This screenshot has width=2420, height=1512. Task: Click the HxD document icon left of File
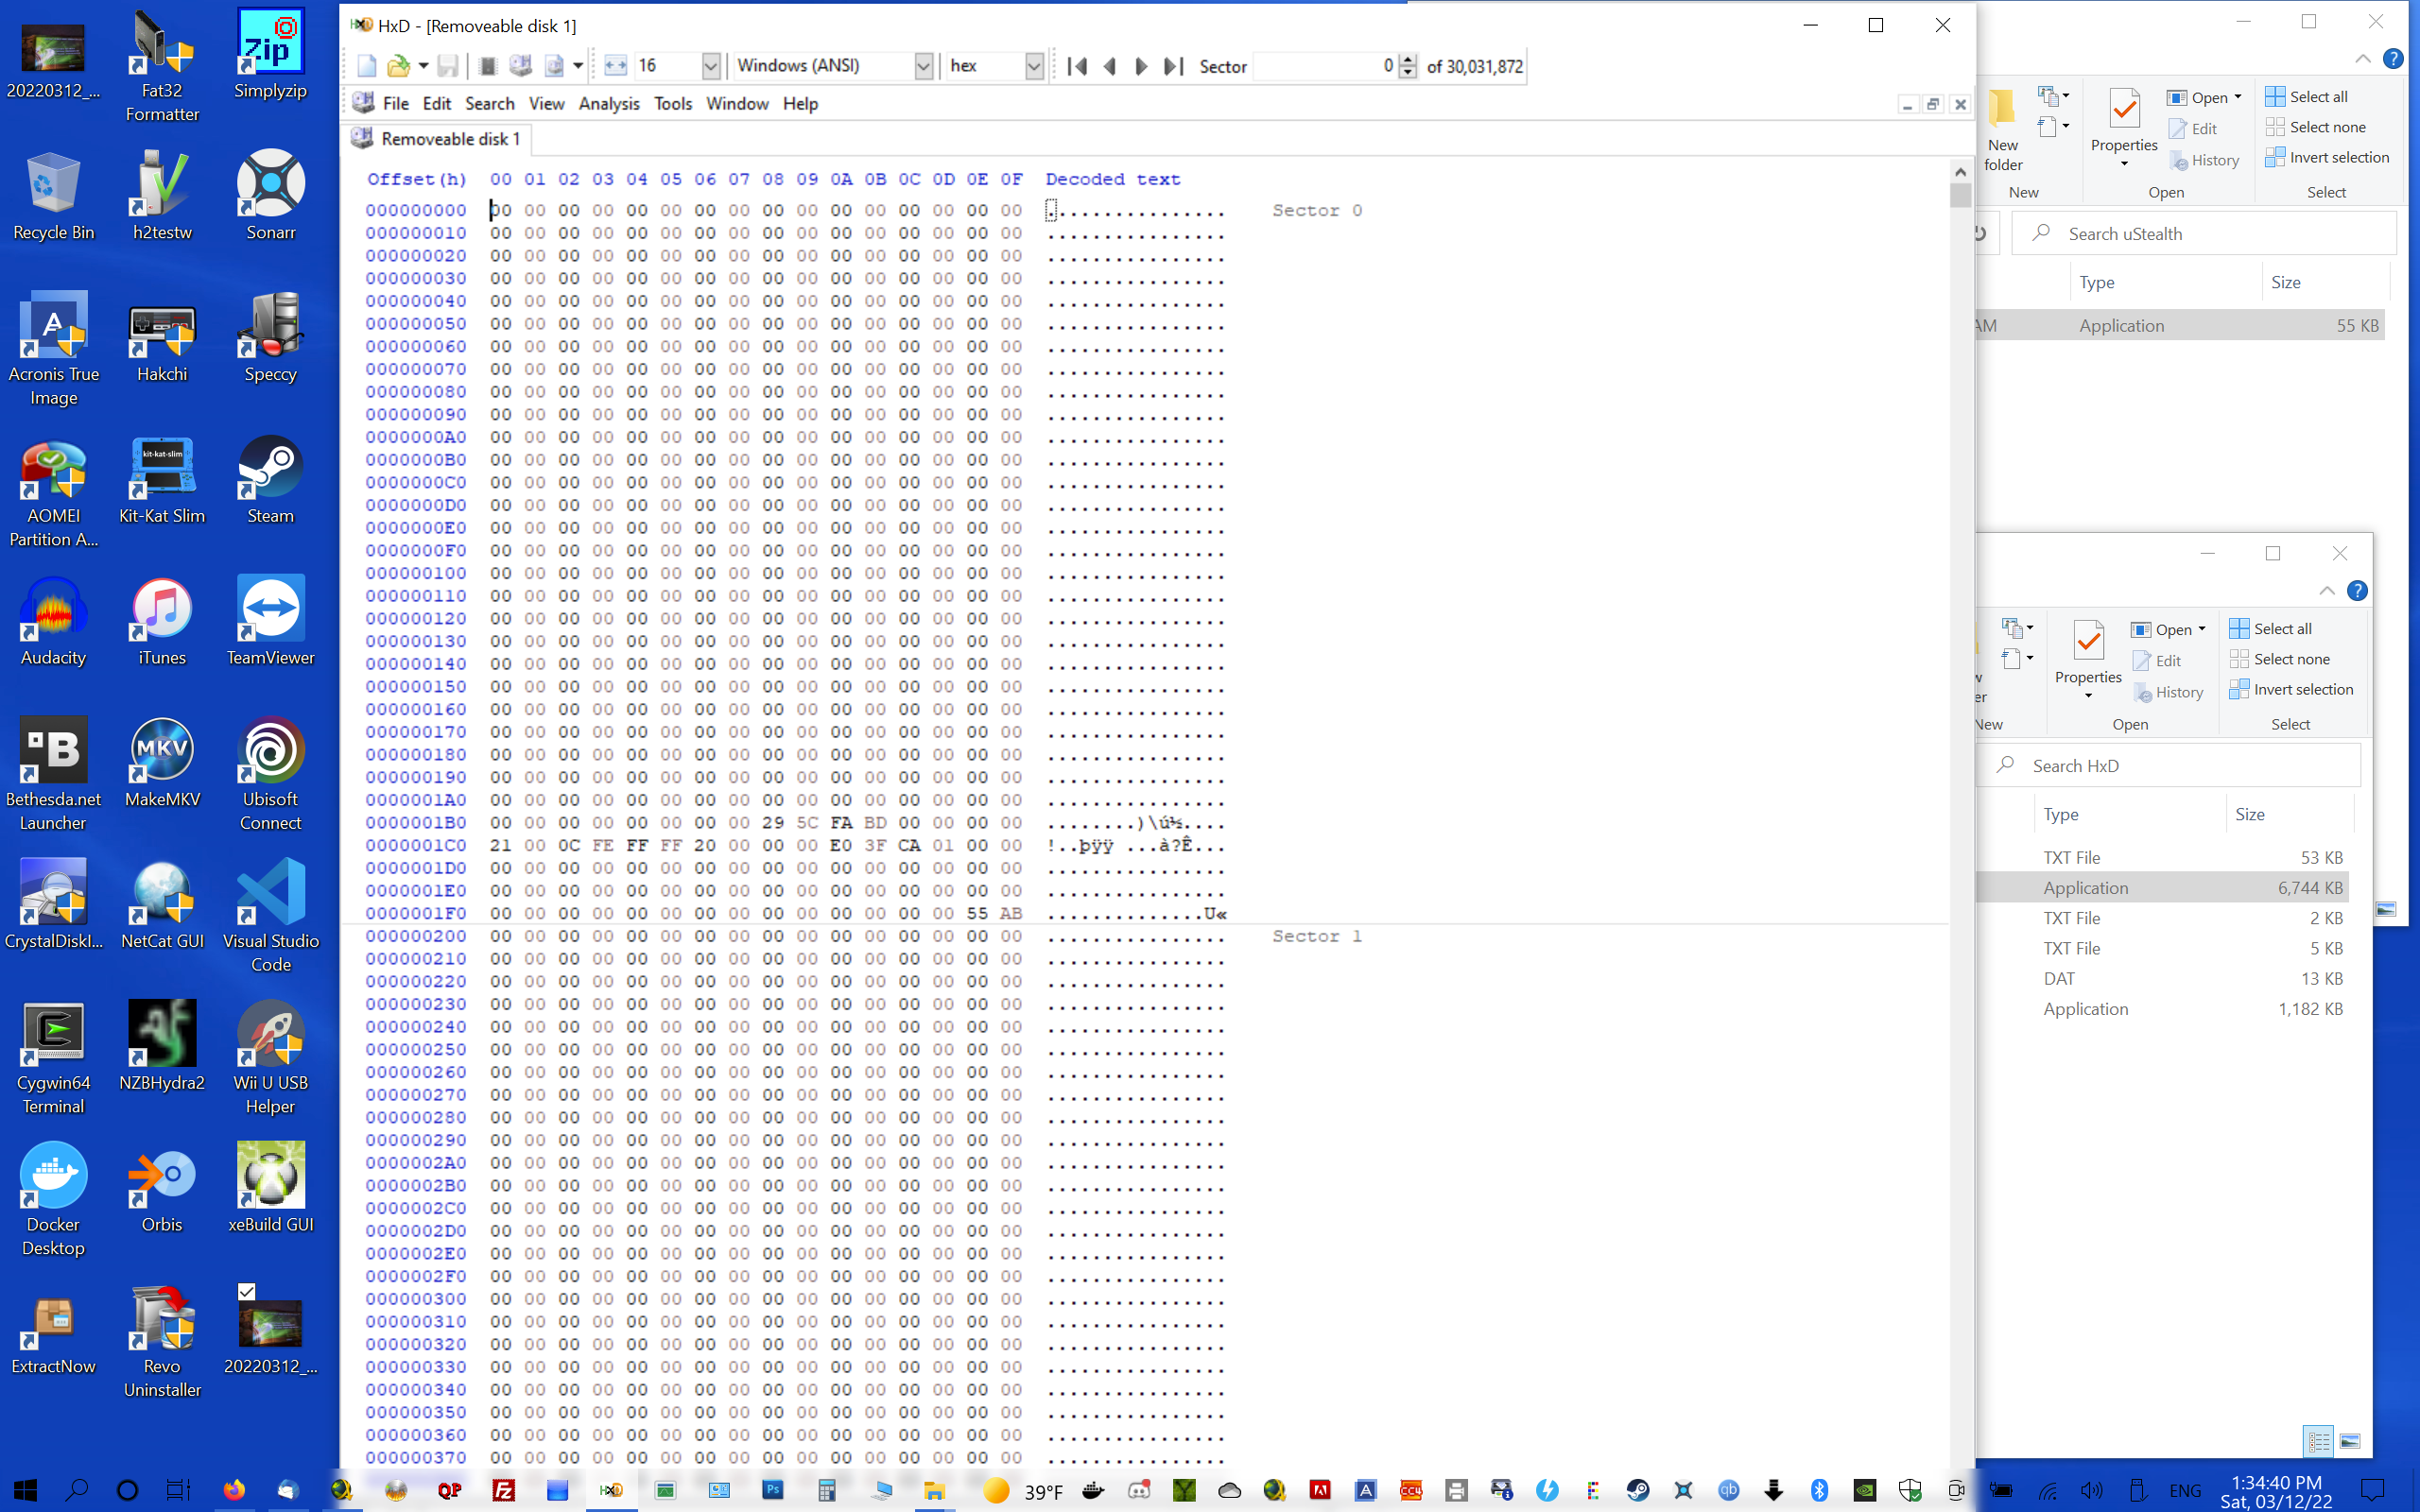tap(364, 103)
